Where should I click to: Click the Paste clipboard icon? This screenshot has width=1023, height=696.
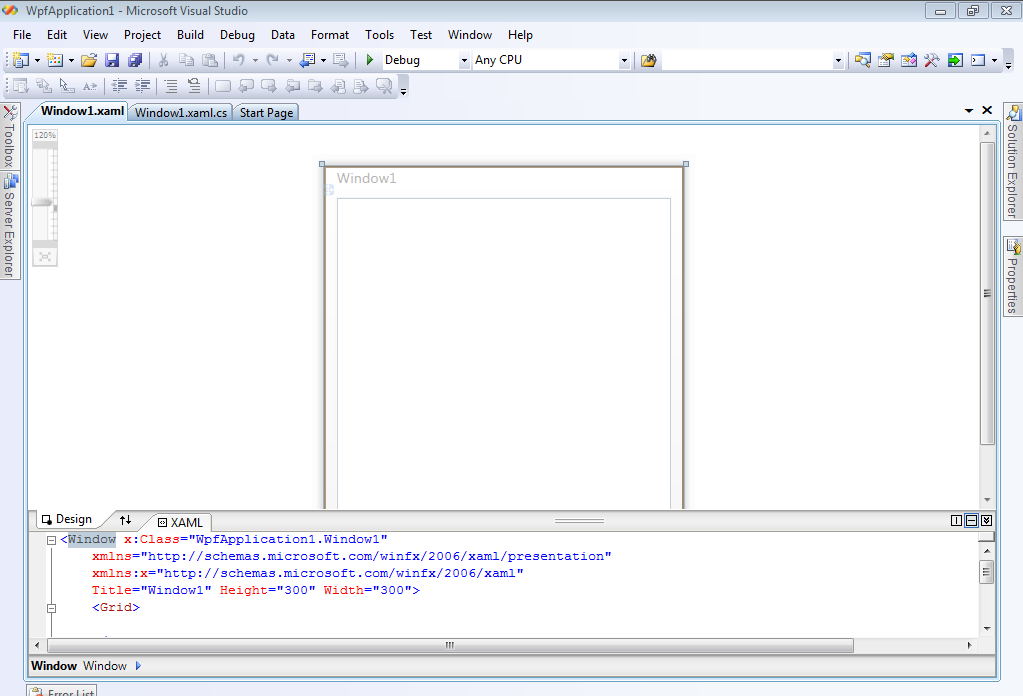click(210, 60)
